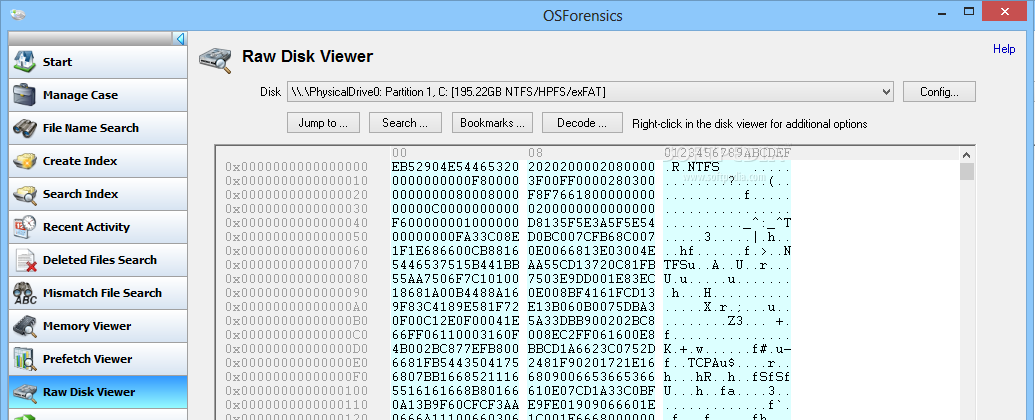The width and height of the screenshot is (1035, 420).
Task: Click the Recent Activity clock icon
Action: click(x=24, y=227)
